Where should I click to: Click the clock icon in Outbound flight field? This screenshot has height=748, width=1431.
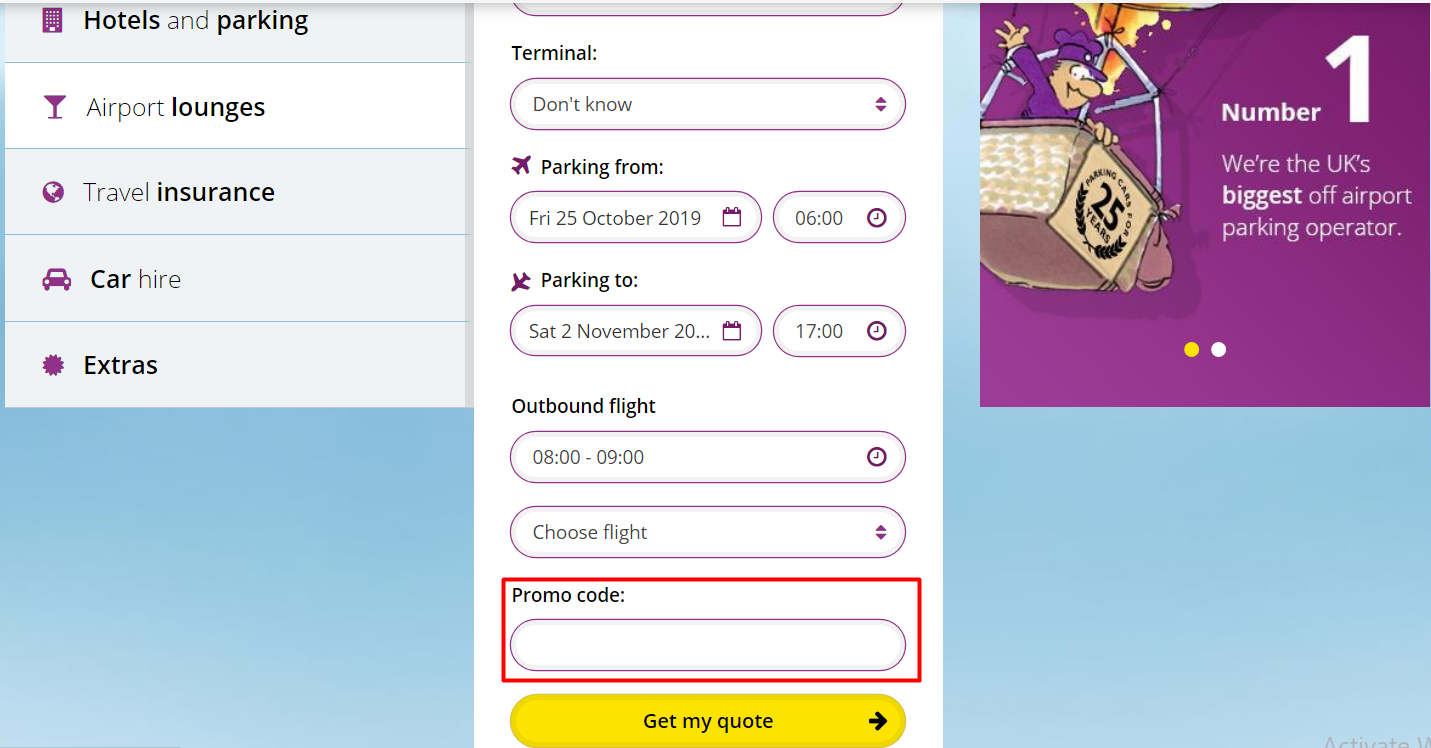[876, 456]
